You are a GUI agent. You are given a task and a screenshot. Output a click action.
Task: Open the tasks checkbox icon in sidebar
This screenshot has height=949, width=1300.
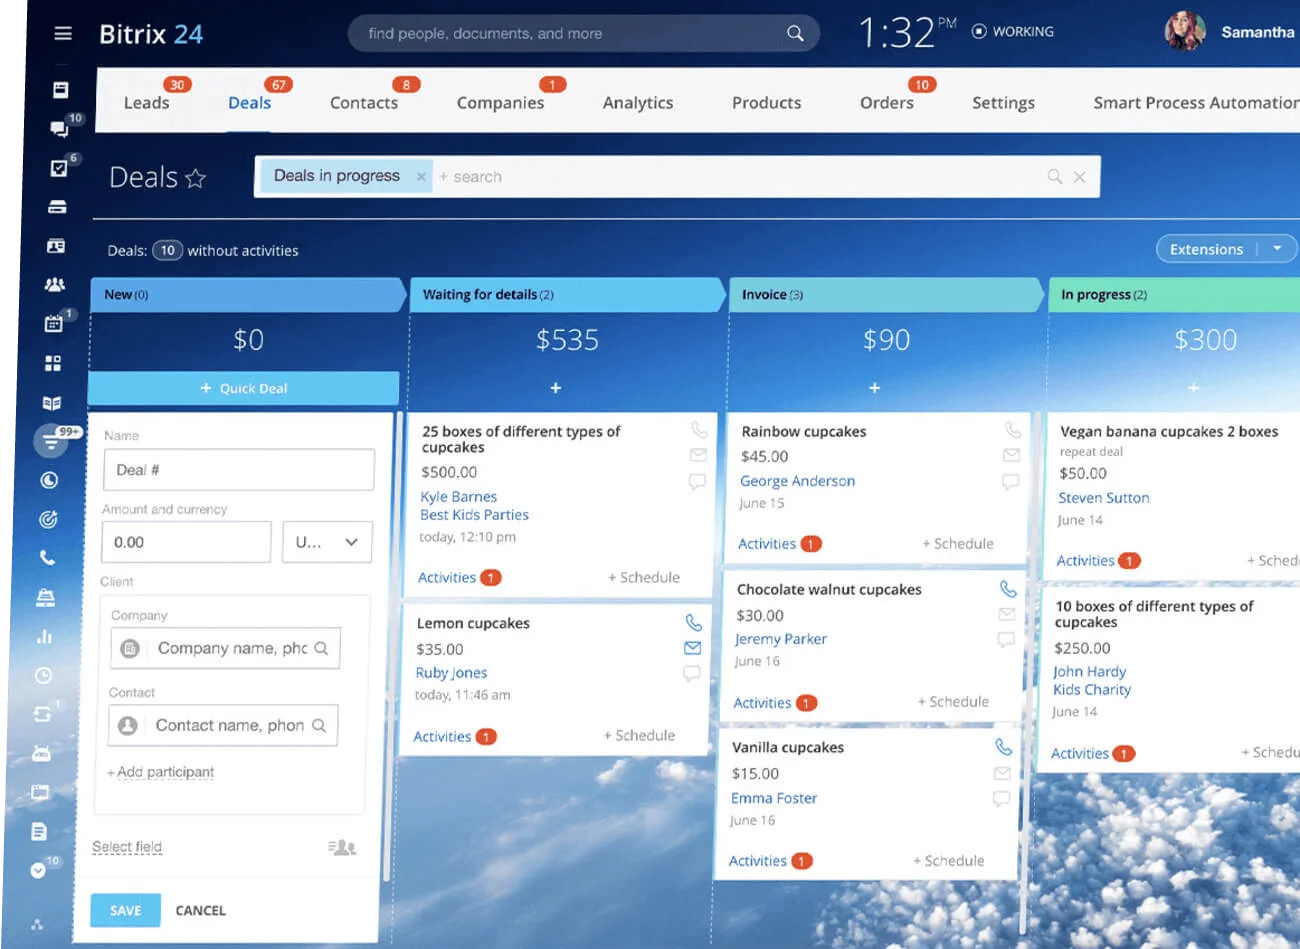pos(59,168)
